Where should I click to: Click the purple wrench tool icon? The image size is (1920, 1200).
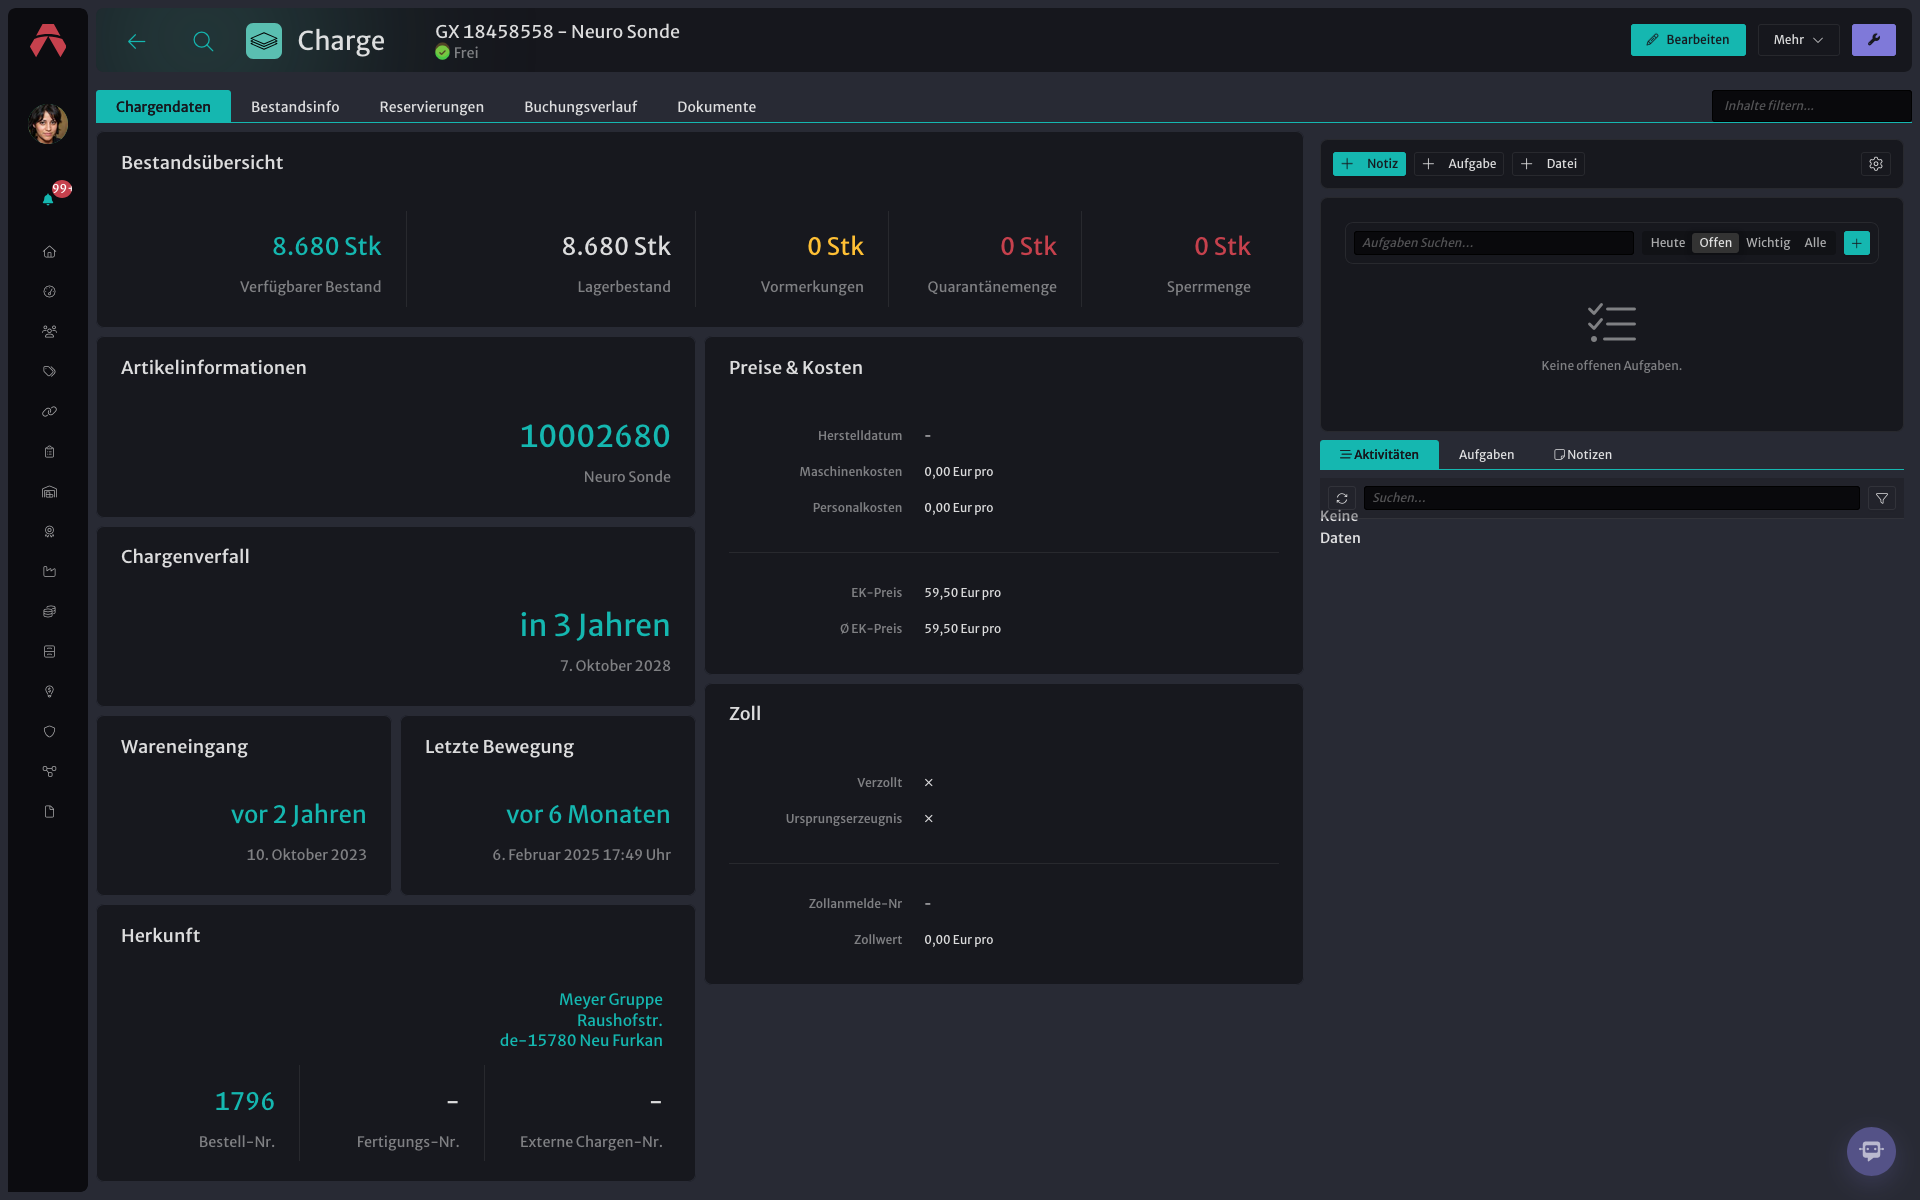pyautogui.click(x=1873, y=40)
